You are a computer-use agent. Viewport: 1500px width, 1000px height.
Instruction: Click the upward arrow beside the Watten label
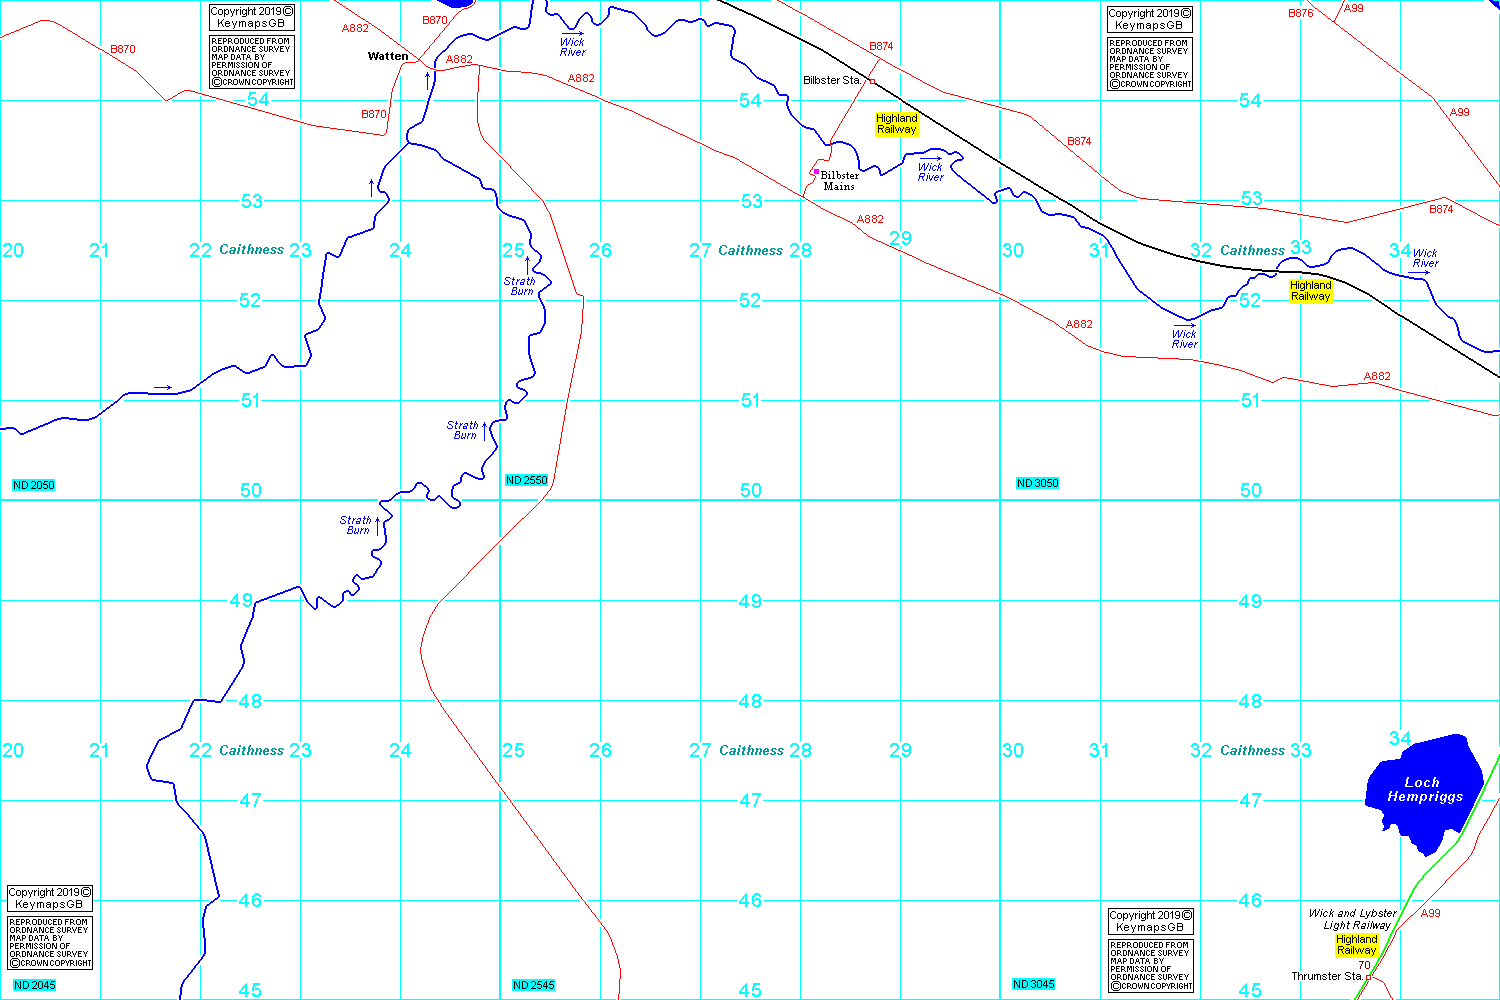(x=428, y=80)
